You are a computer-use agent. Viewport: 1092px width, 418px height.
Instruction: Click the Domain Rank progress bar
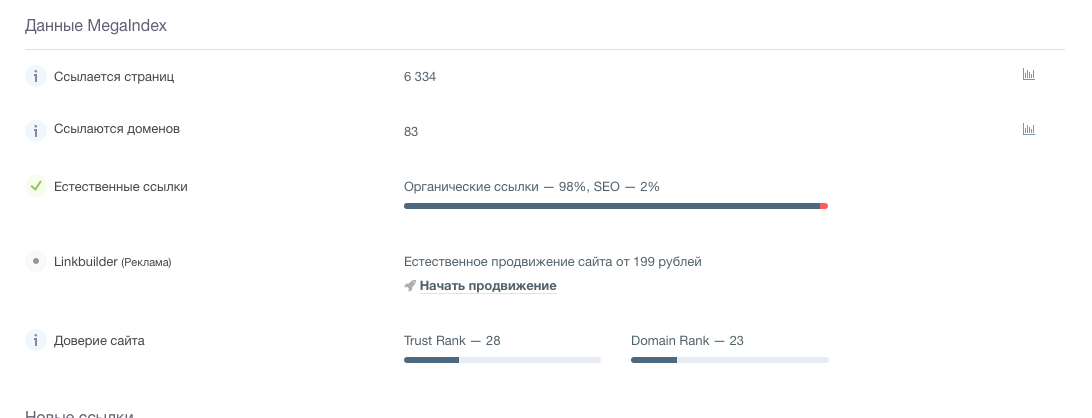[x=729, y=360]
